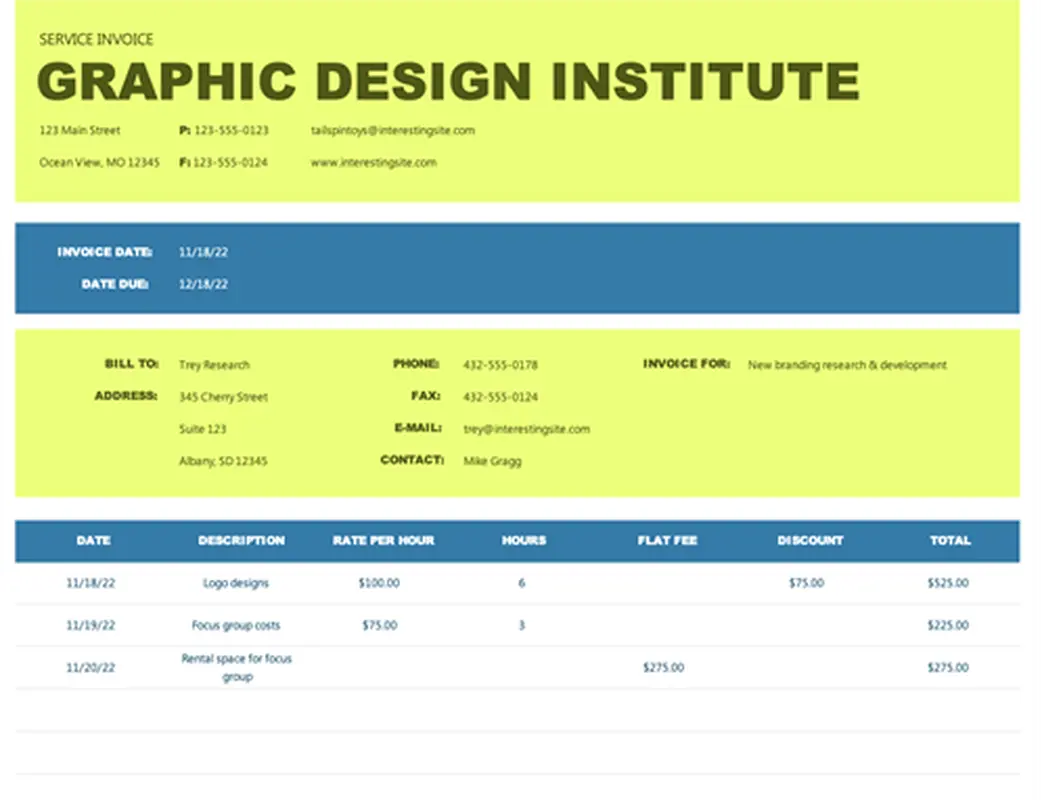The width and height of the screenshot is (1042, 800).
Task: Click the E-MAIL label
Action: (418, 427)
